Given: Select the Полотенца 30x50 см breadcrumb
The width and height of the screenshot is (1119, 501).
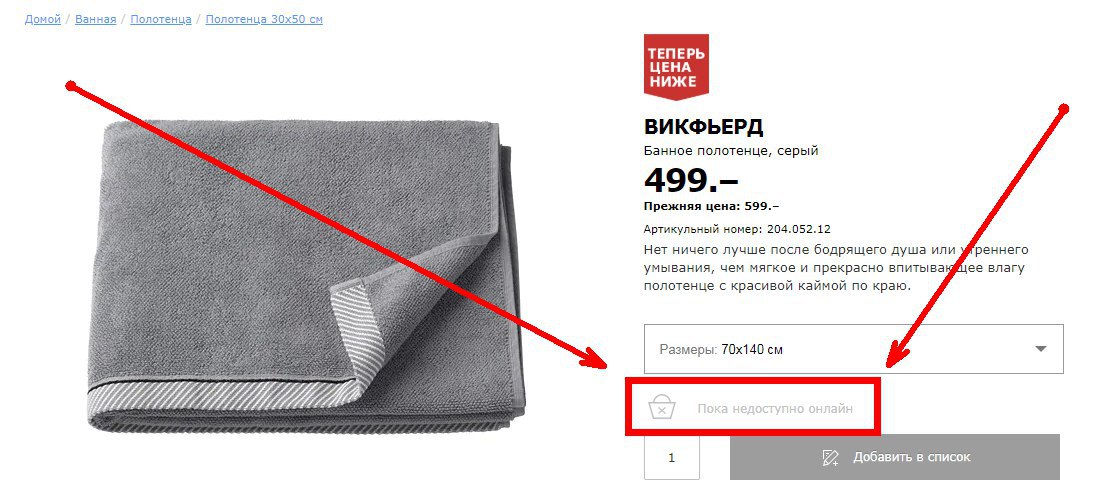Looking at the screenshot, I should pos(264,19).
